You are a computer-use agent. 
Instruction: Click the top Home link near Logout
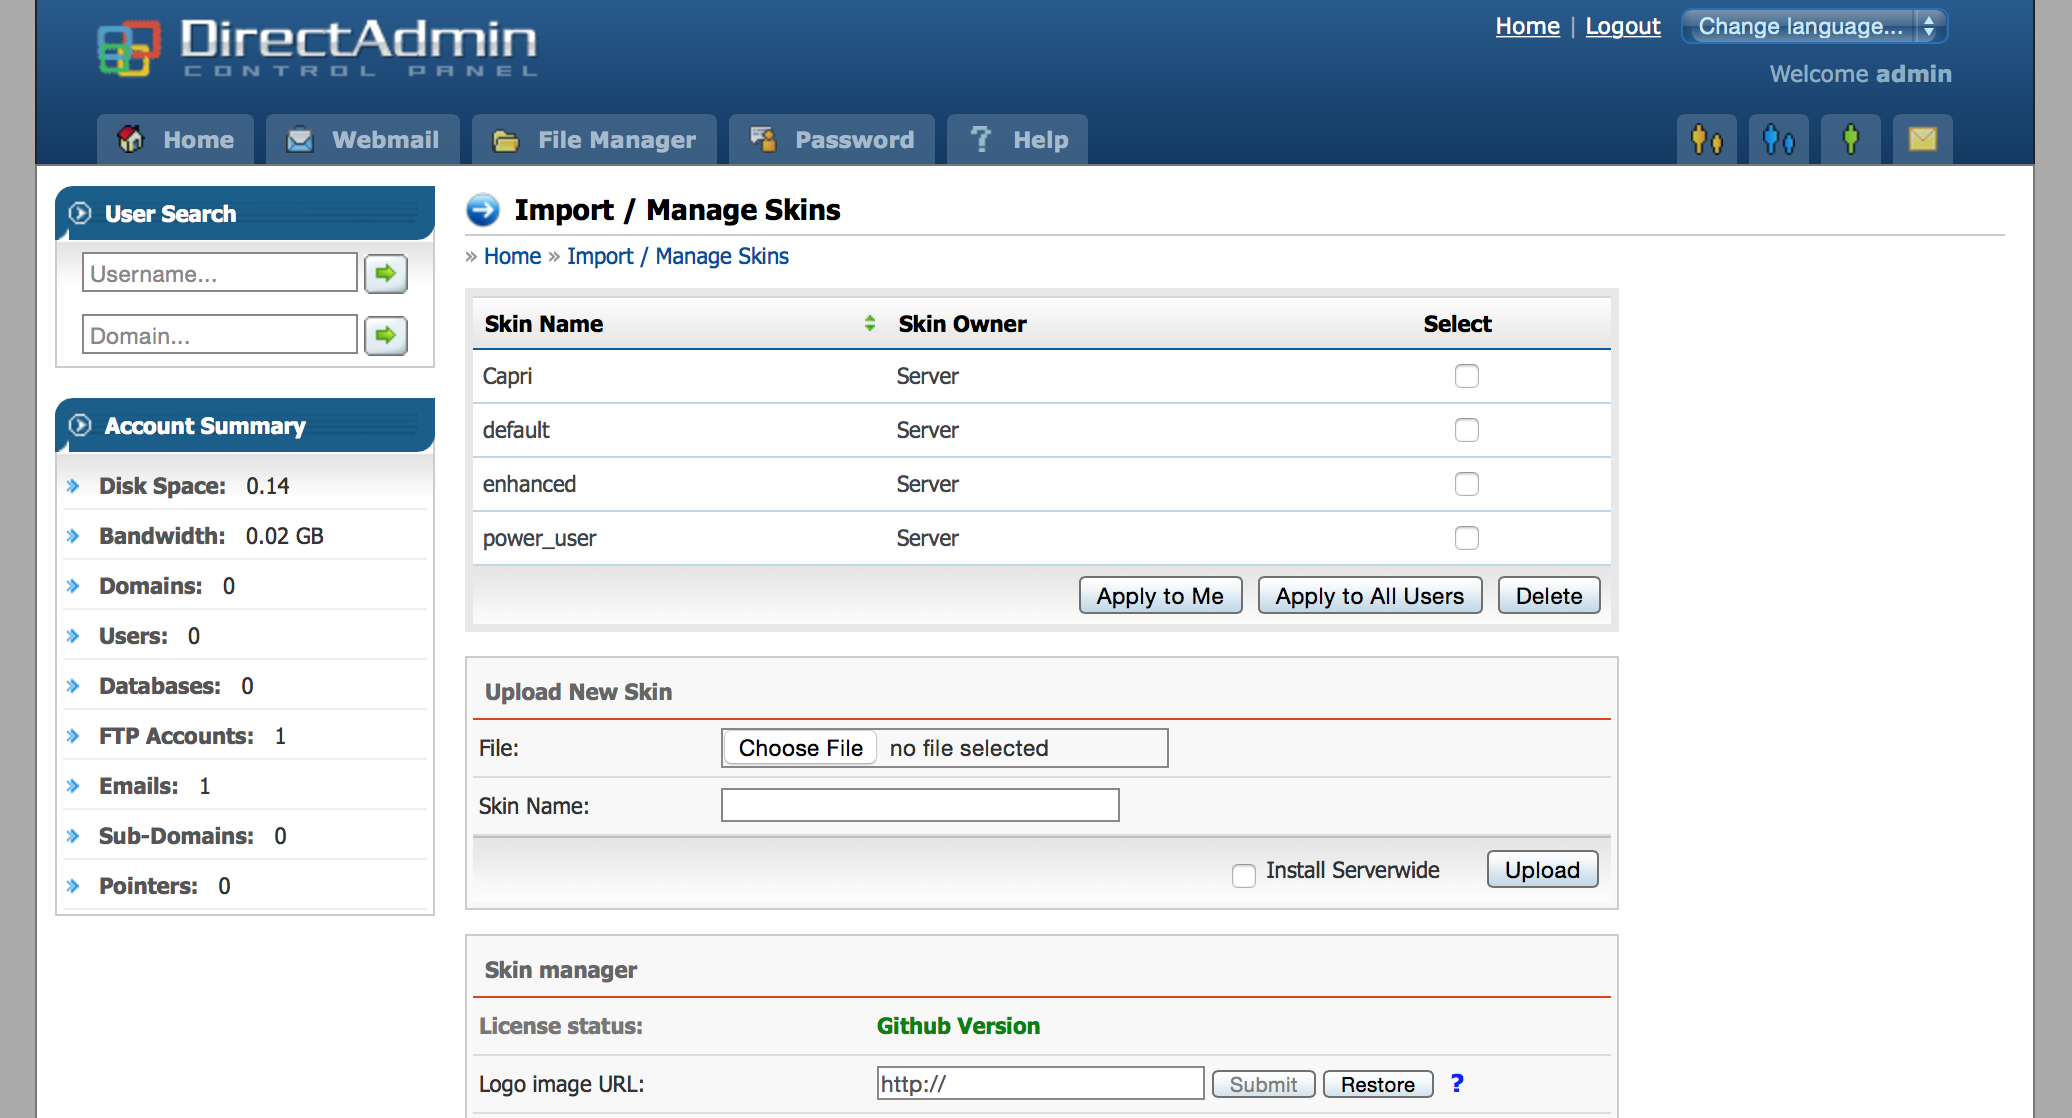tap(1527, 26)
